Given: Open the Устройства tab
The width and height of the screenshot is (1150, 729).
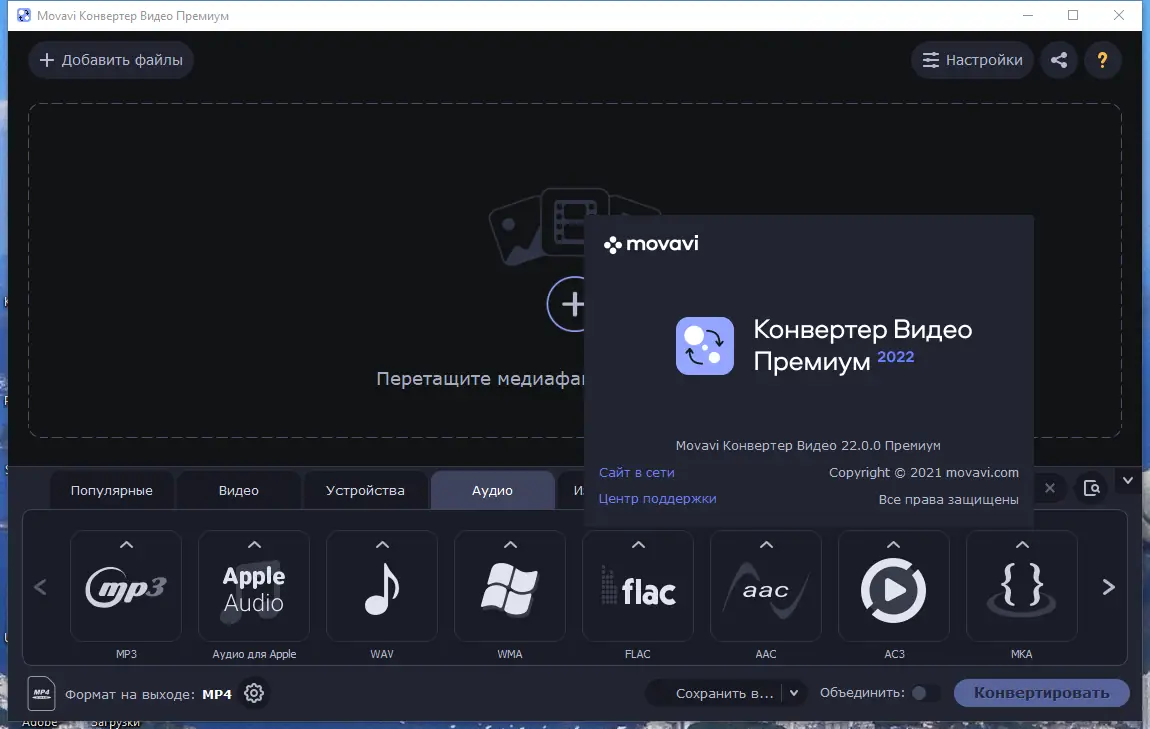Looking at the screenshot, I should 365,490.
